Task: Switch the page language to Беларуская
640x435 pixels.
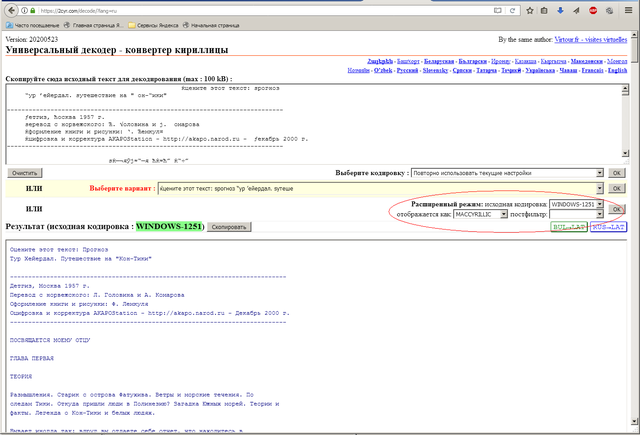Action: [439, 61]
